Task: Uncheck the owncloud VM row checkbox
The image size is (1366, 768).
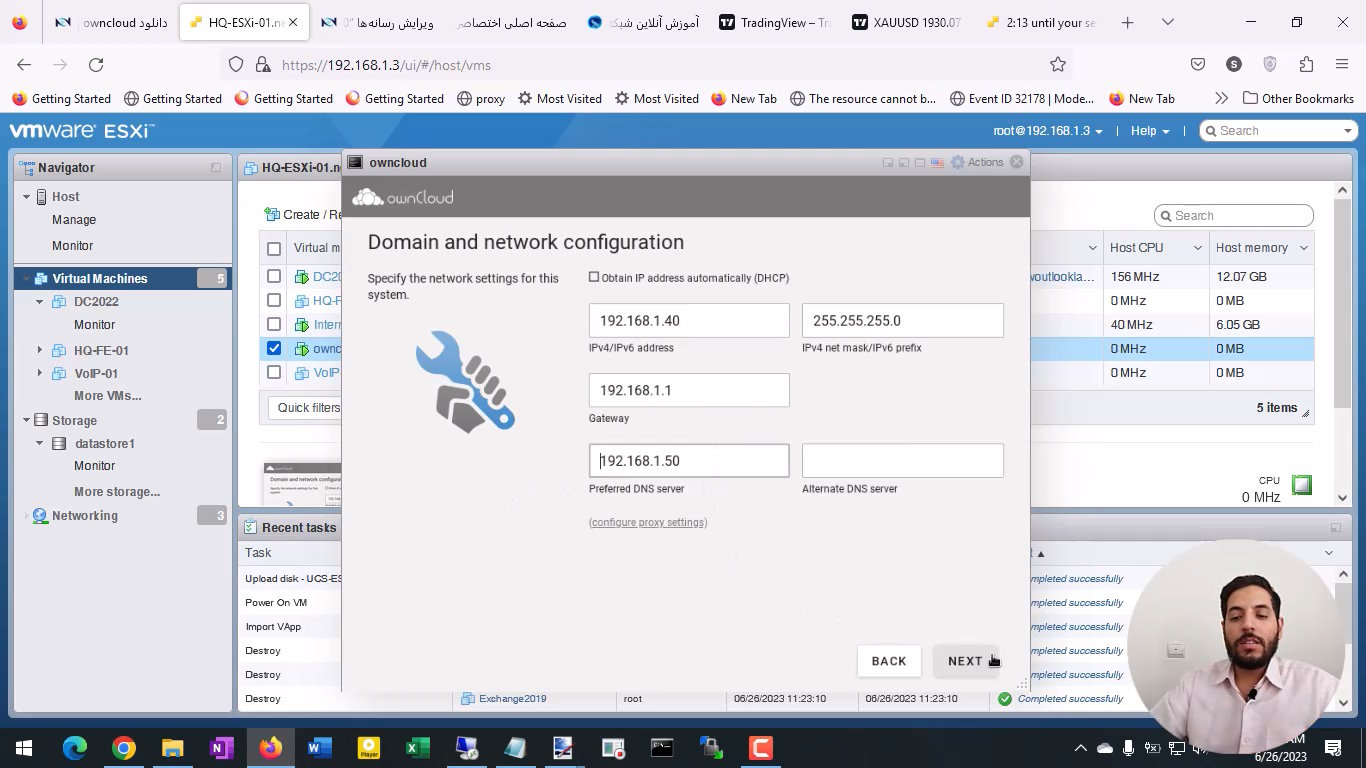Action: pos(274,348)
